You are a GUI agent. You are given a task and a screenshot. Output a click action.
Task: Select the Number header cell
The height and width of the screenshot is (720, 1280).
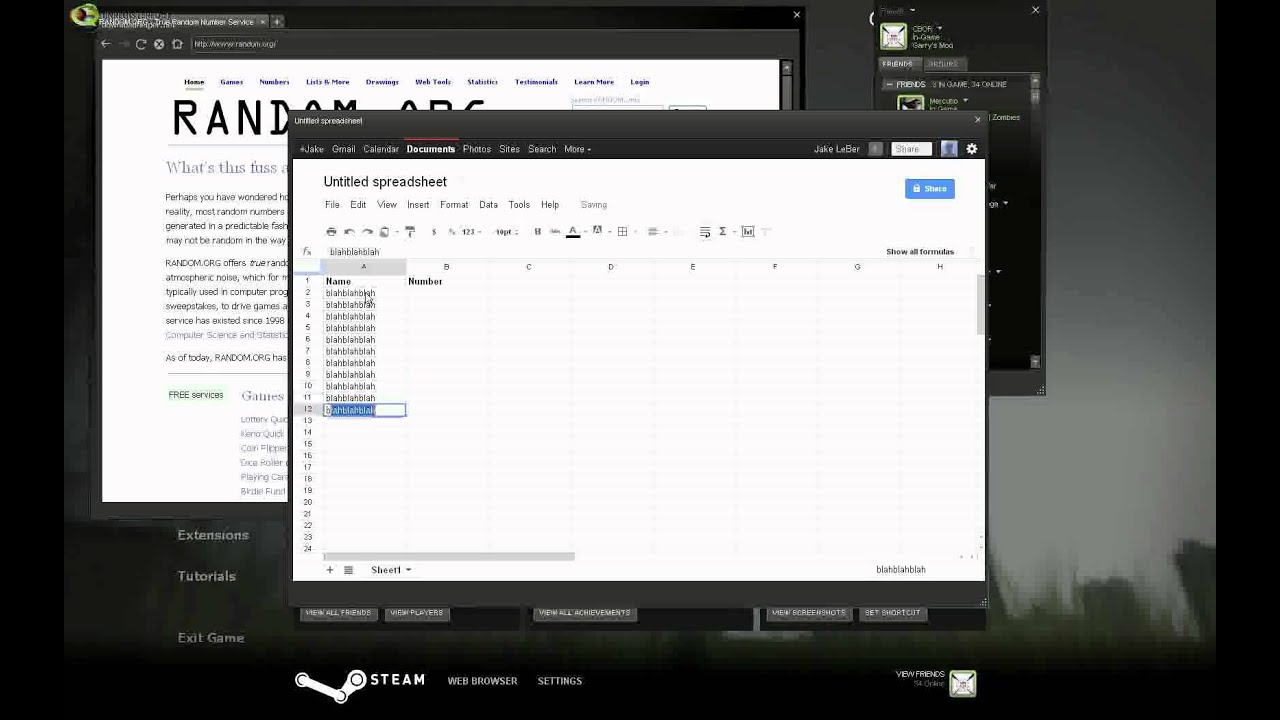[x=446, y=282]
